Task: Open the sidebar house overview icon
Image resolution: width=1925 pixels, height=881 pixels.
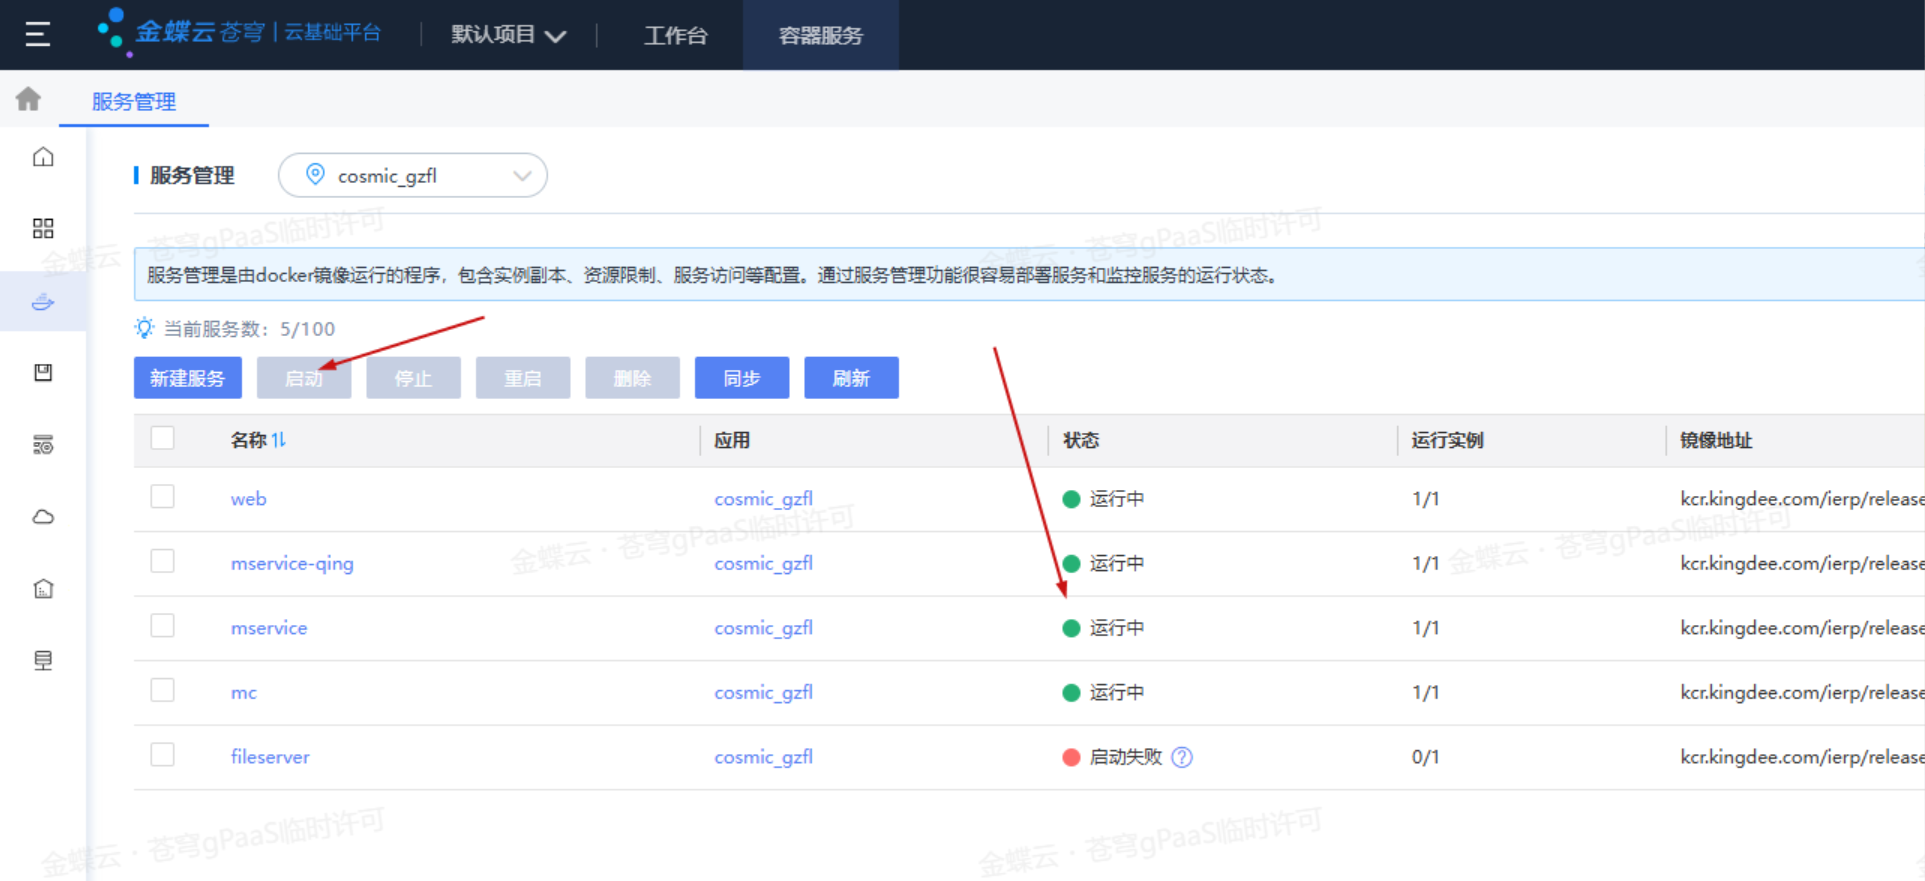Action: pyautogui.click(x=43, y=157)
